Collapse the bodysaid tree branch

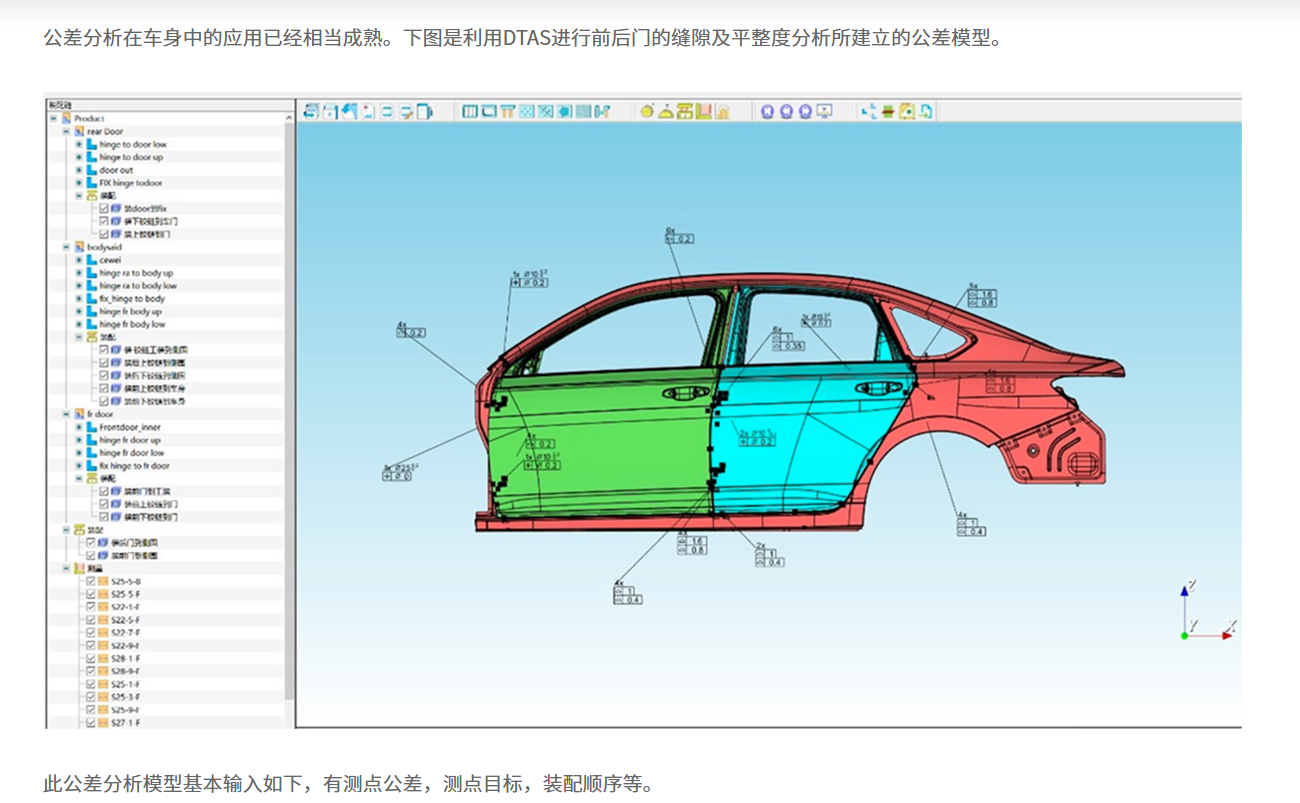66,246
